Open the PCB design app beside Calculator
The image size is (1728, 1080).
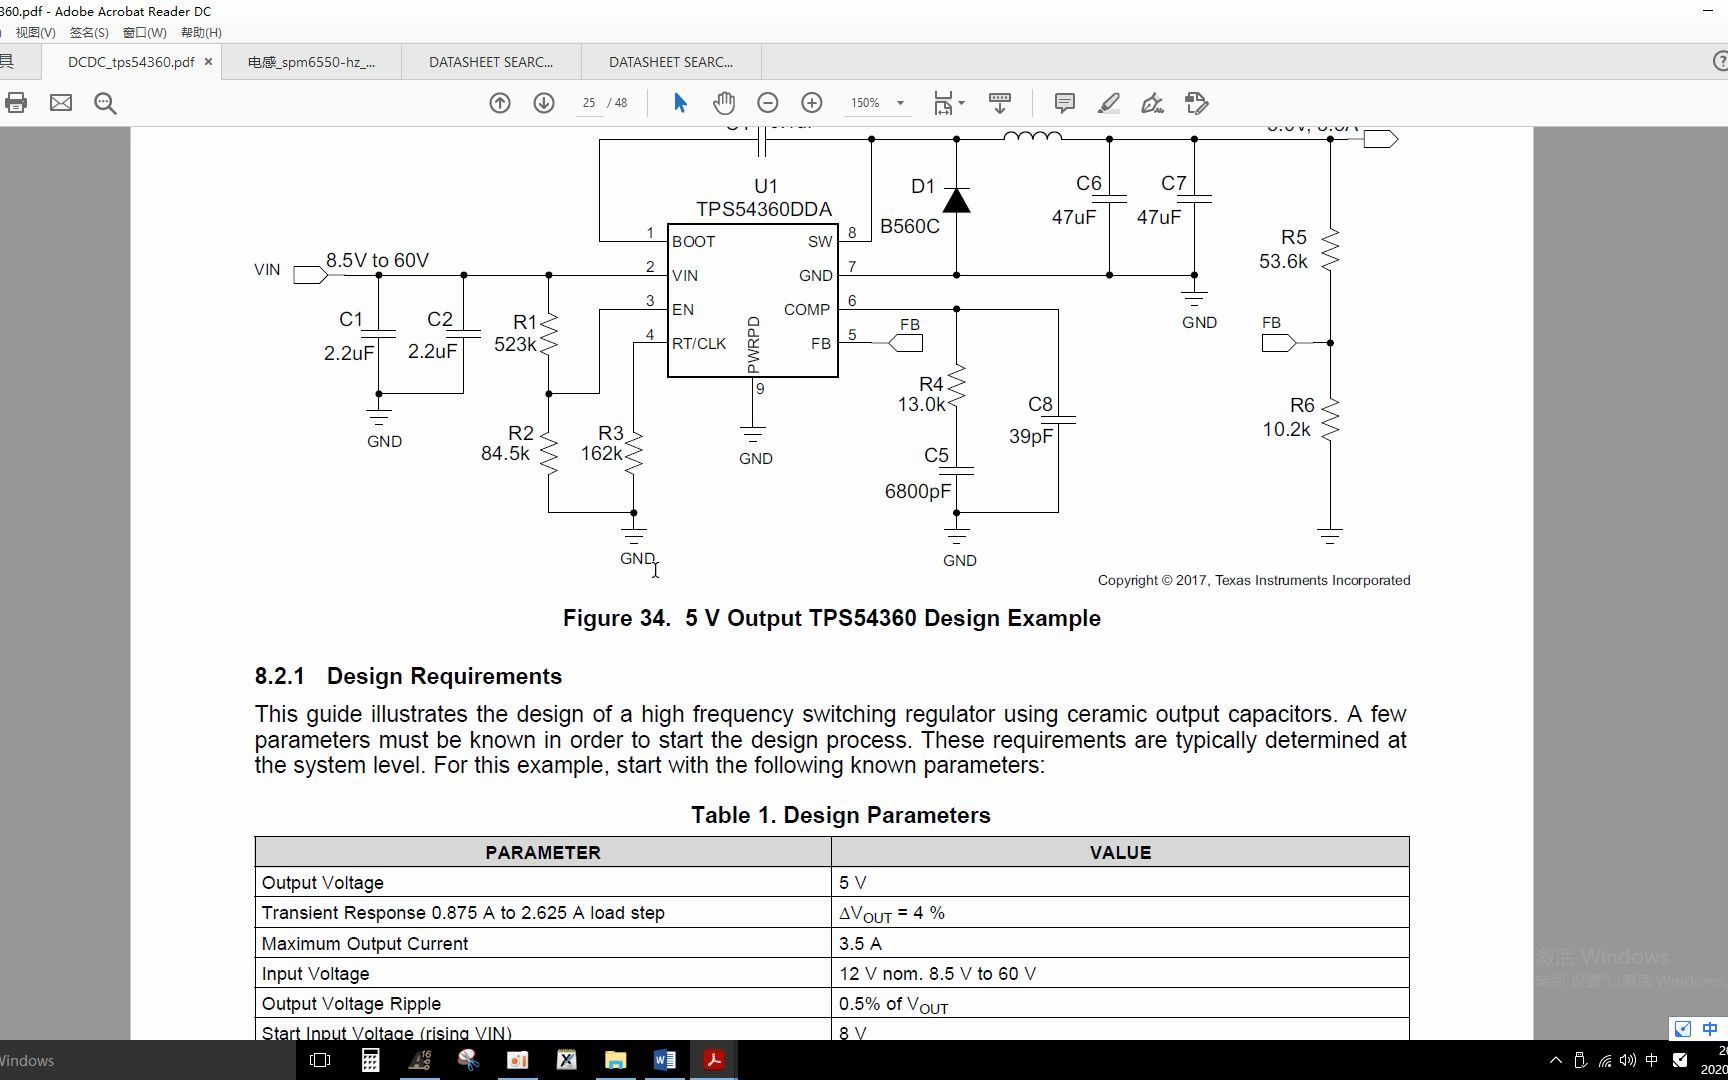click(x=419, y=1060)
